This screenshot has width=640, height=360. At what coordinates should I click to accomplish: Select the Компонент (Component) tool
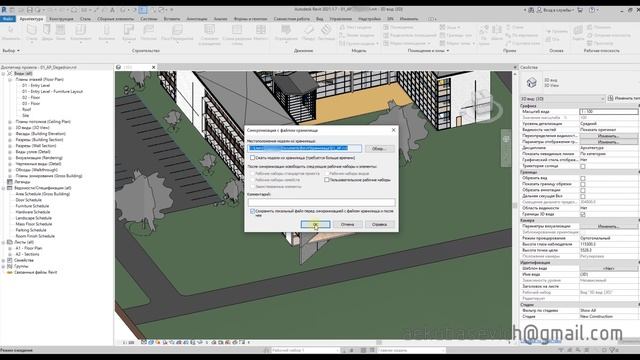[x=80, y=33]
